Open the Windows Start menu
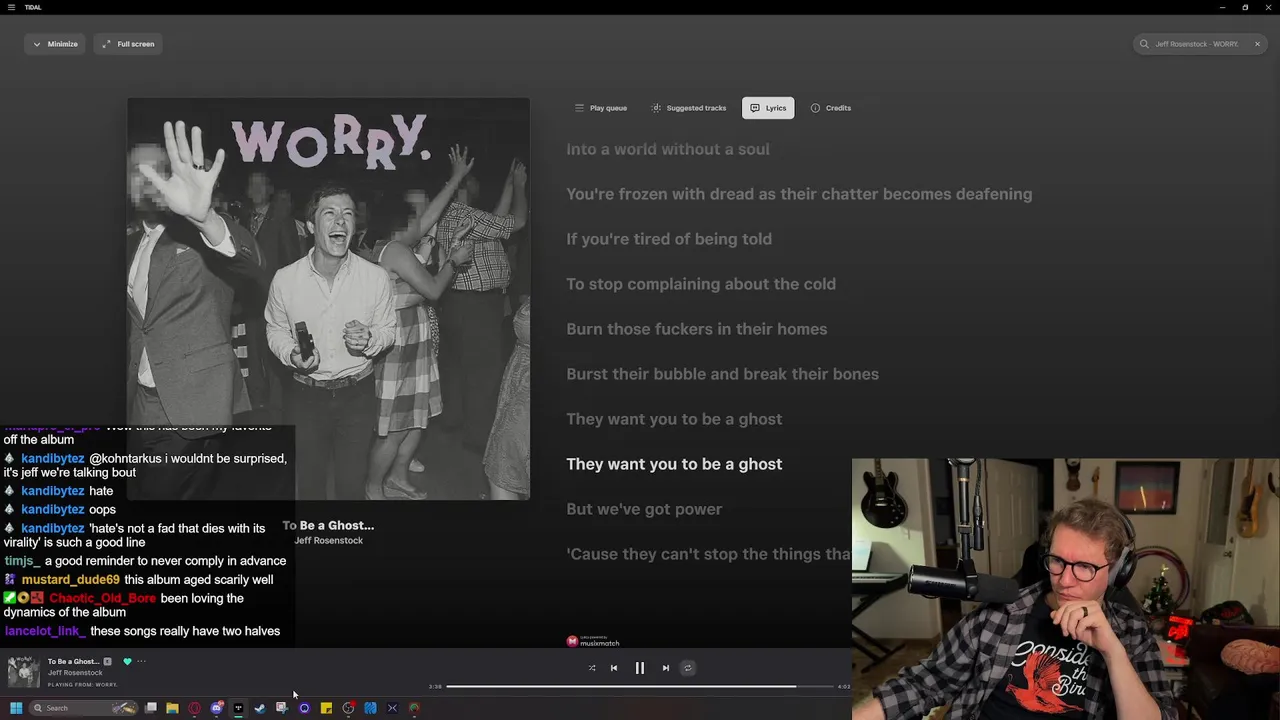 16,708
